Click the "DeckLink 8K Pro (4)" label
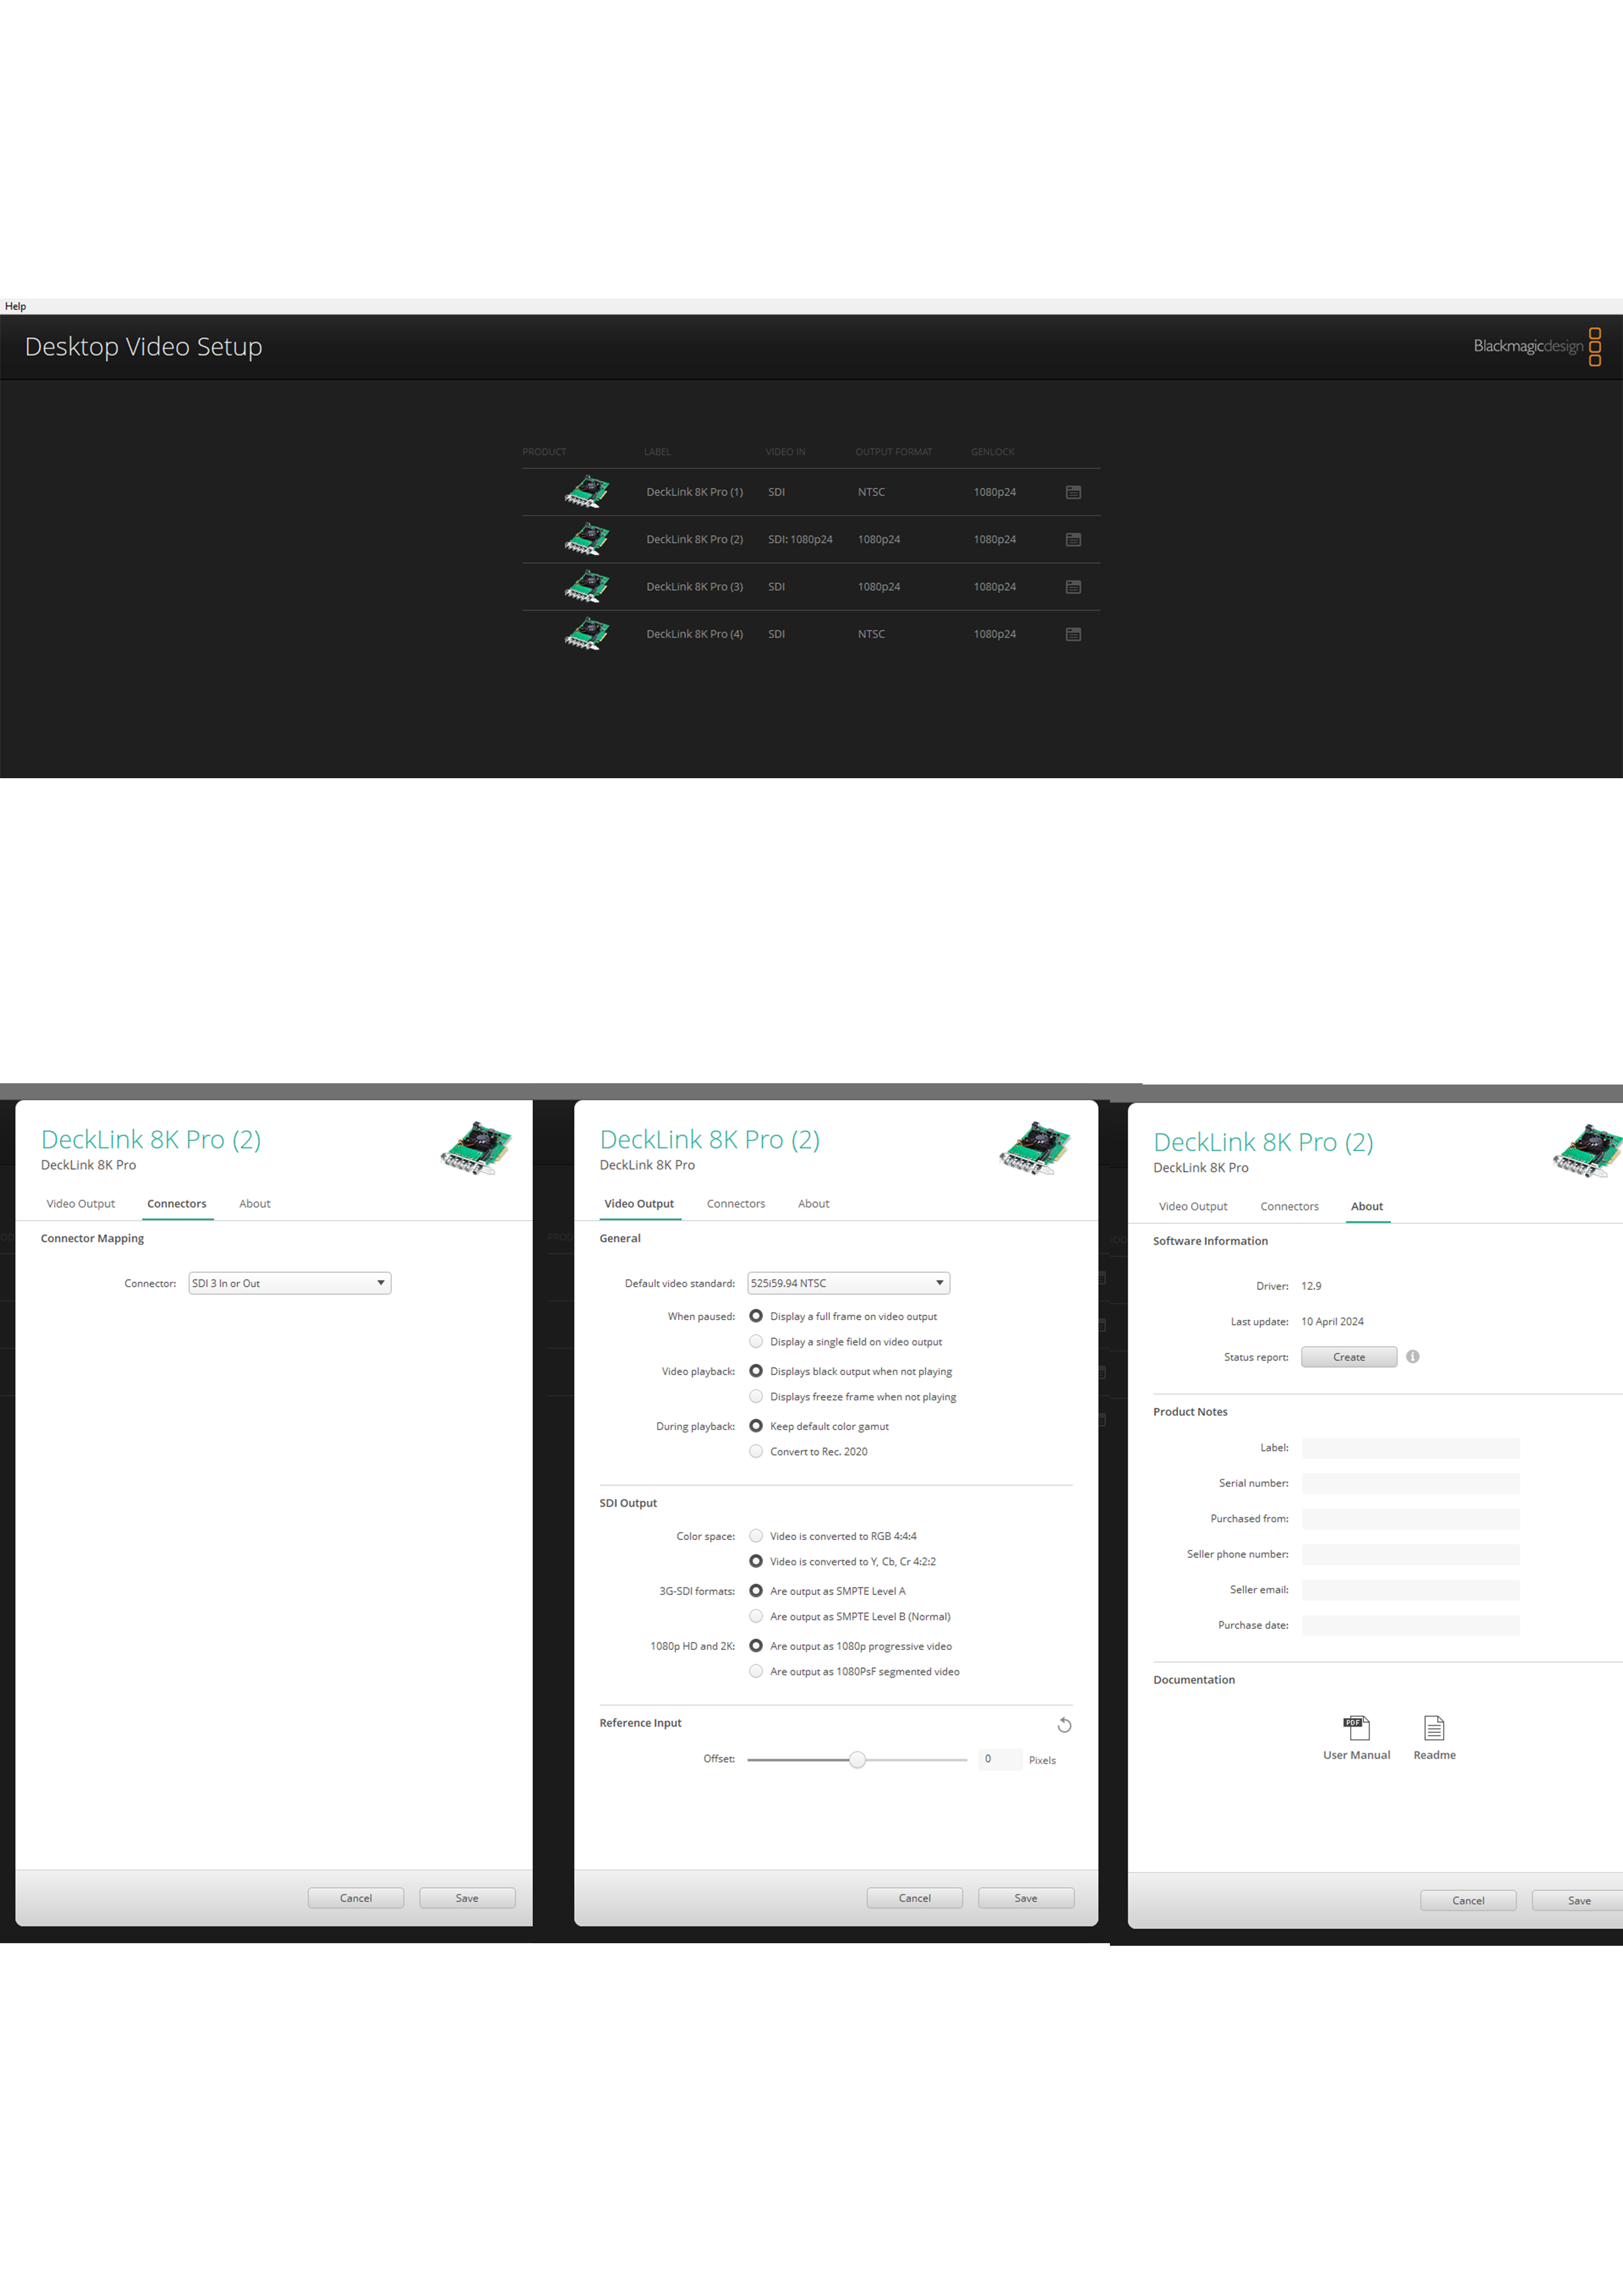This screenshot has height=2296, width=1623. [694, 634]
